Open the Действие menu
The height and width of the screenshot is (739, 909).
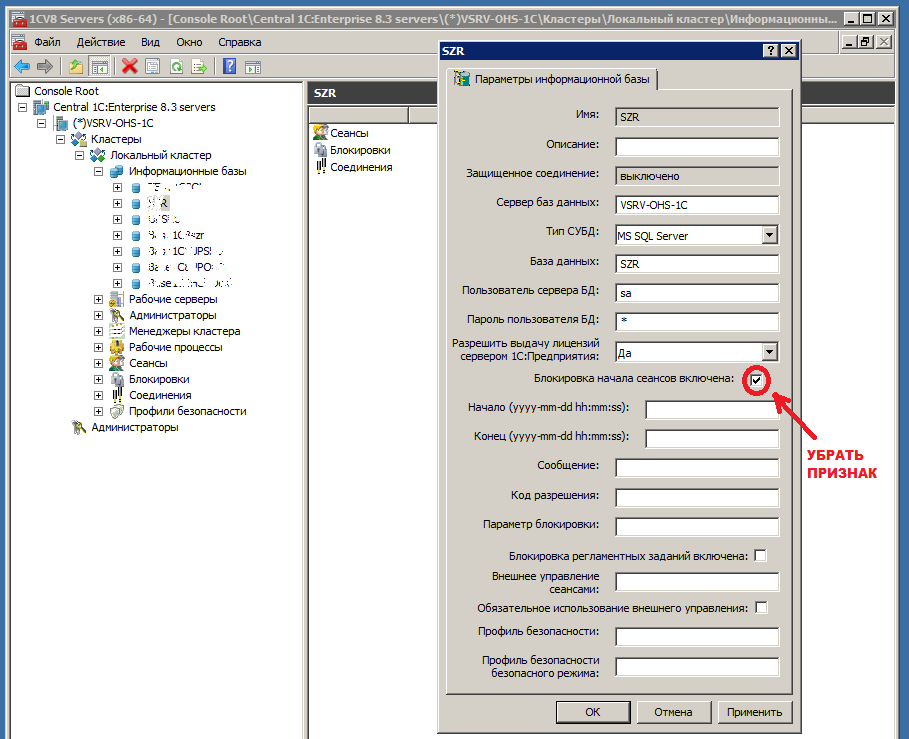pyautogui.click(x=100, y=42)
